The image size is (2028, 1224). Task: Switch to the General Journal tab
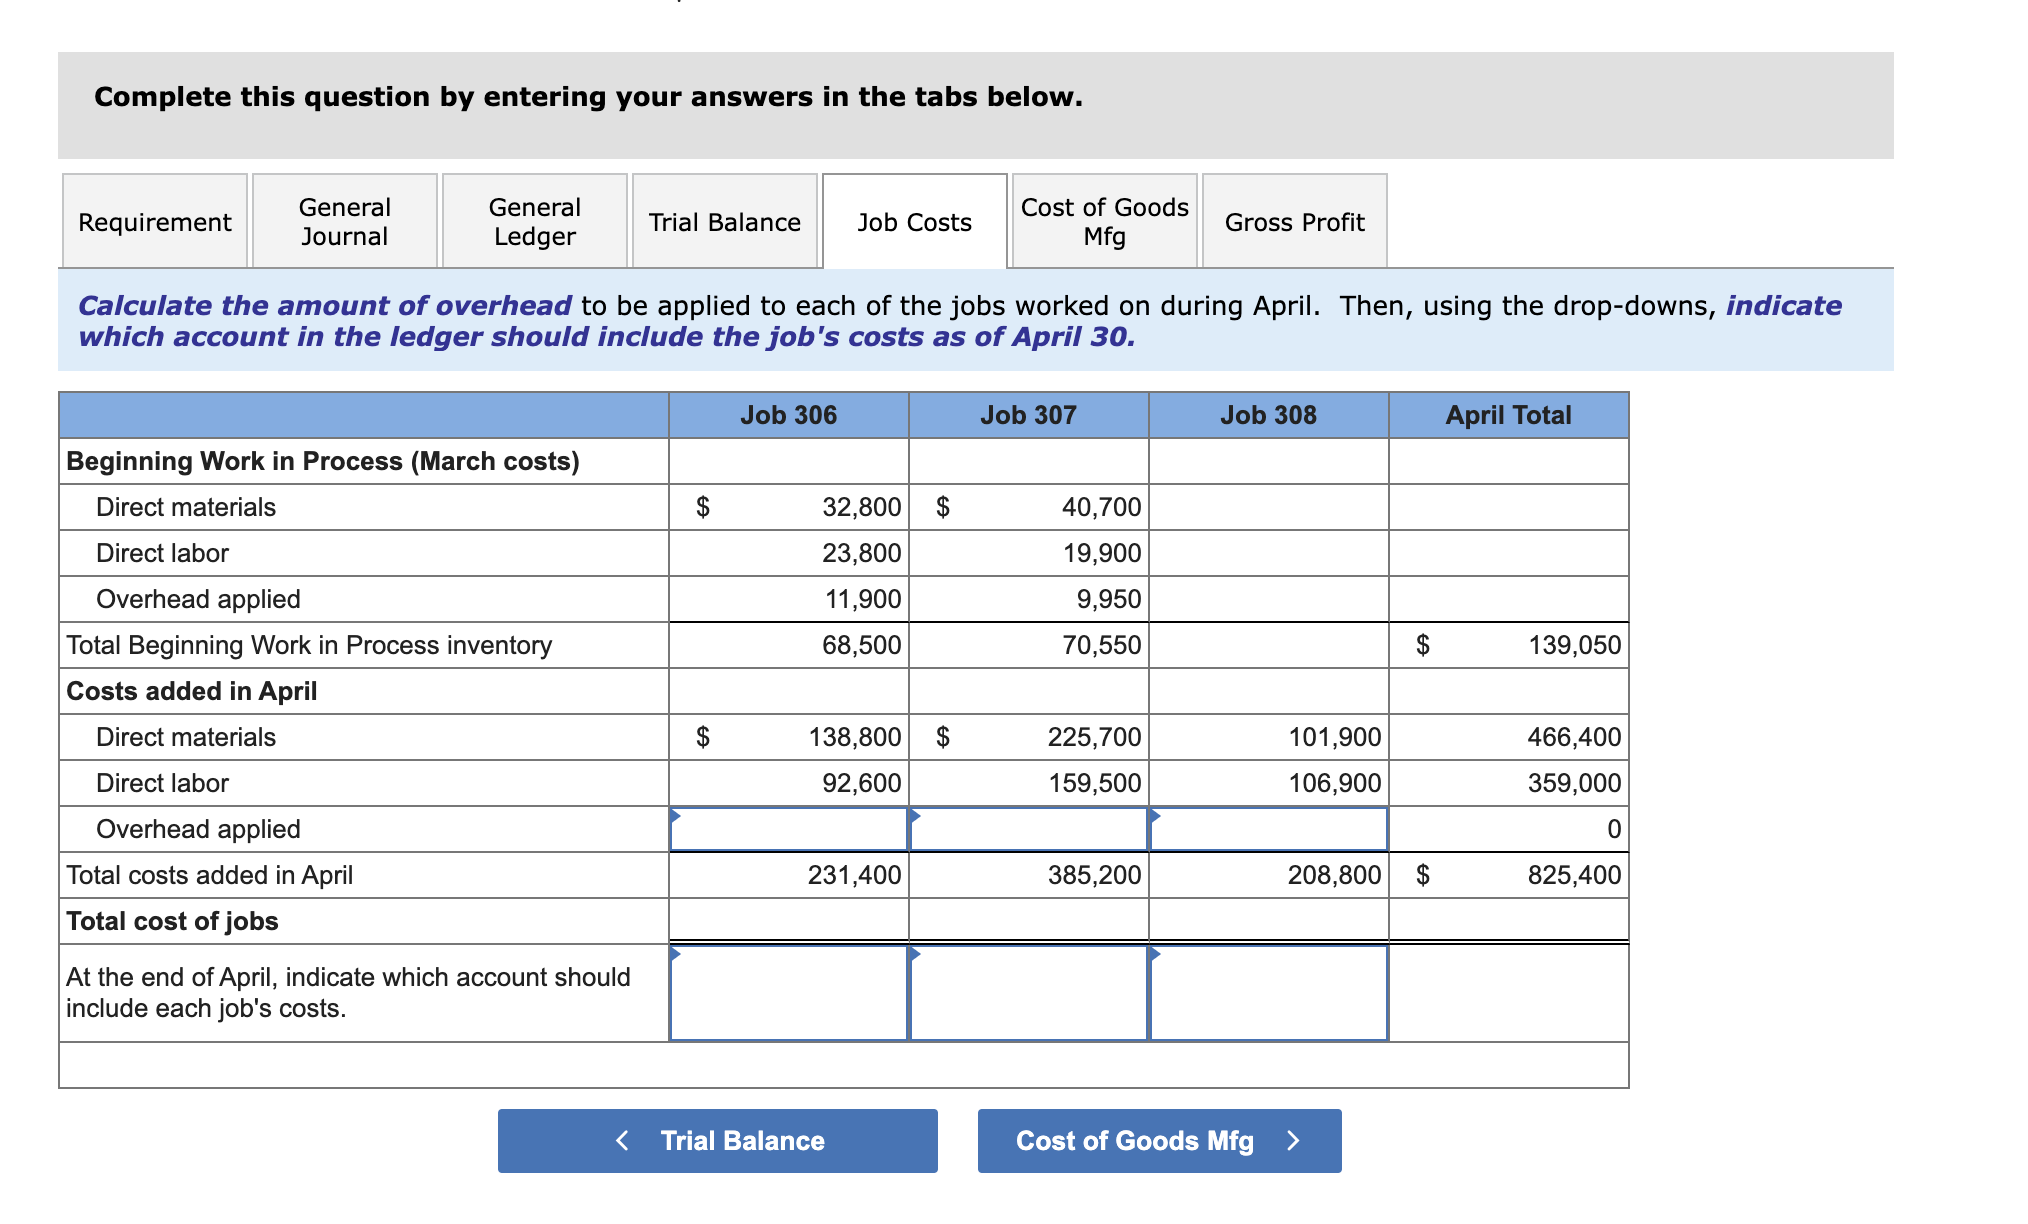tap(344, 221)
